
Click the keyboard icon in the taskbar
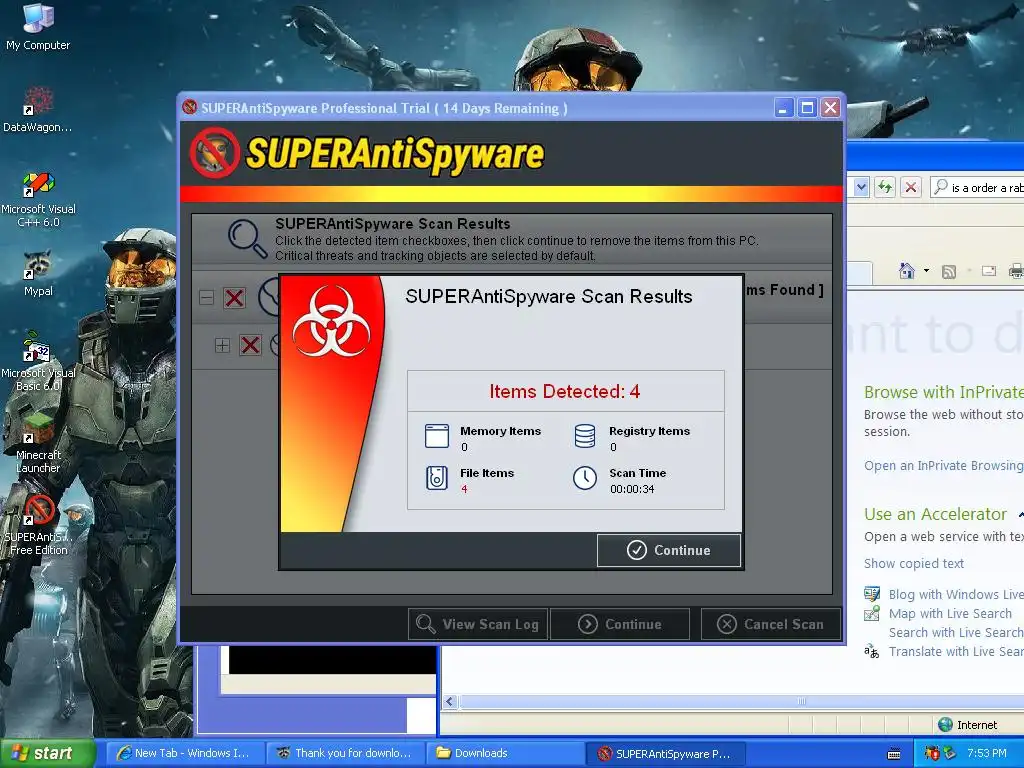click(x=894, y=754)
